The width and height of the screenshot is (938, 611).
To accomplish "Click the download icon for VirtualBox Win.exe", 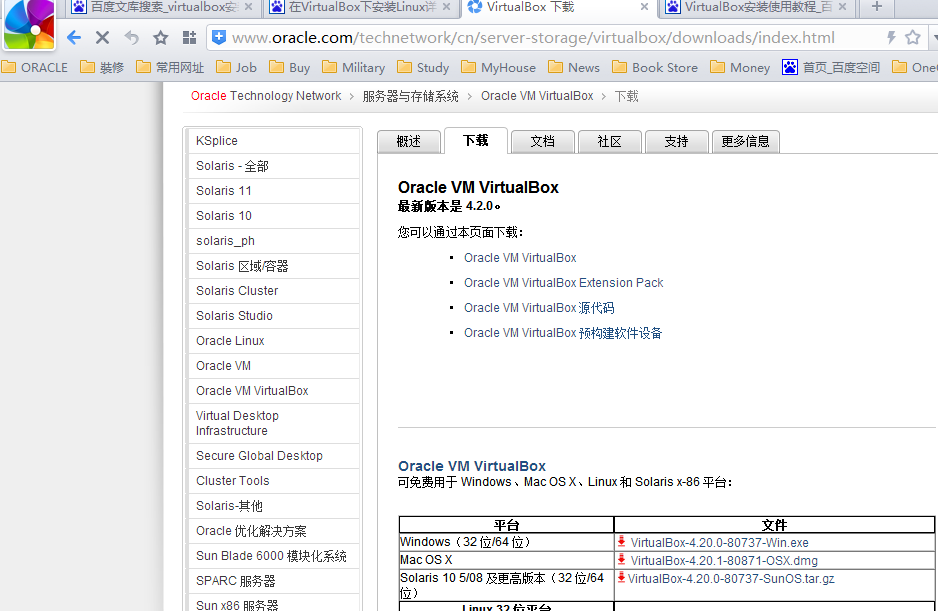I will pyautogui.click(x=622, y=542).
